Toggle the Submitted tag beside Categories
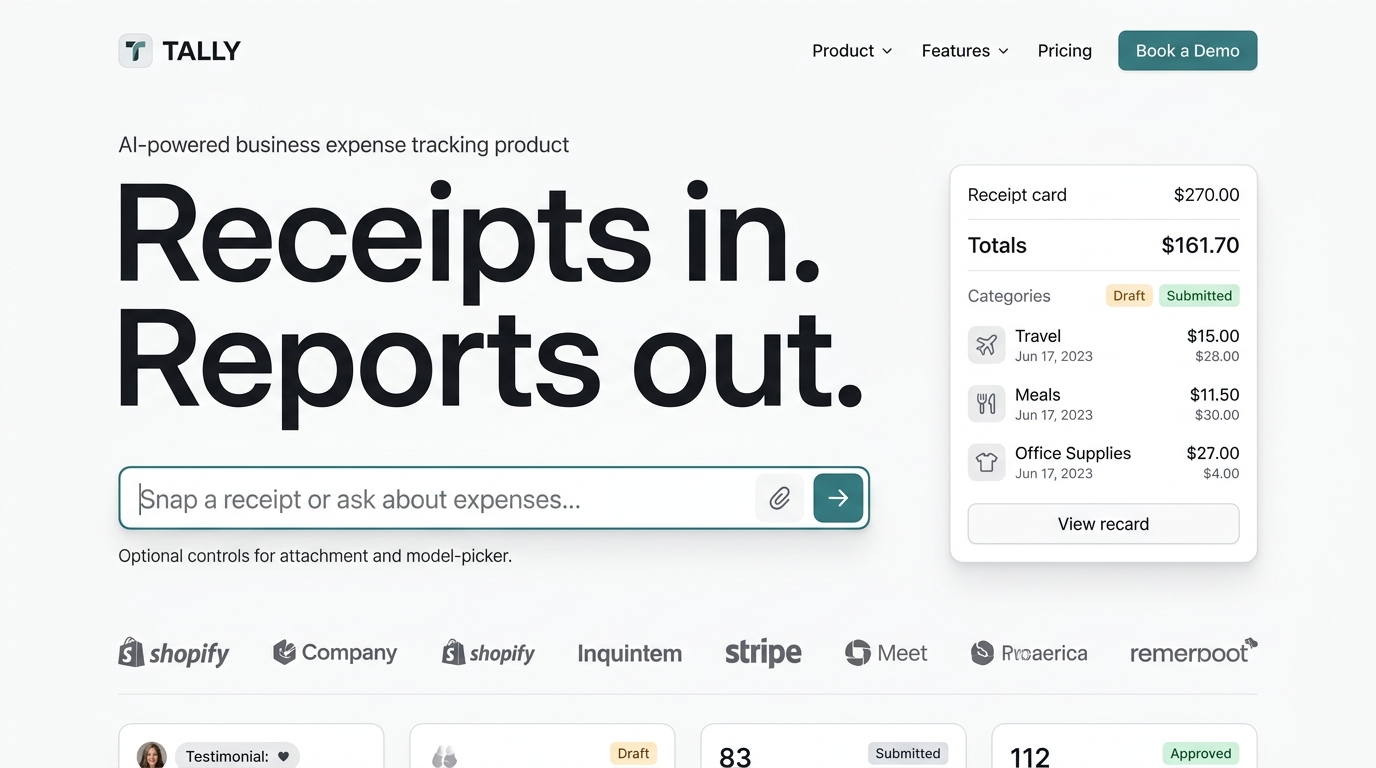 (1199, 296)
